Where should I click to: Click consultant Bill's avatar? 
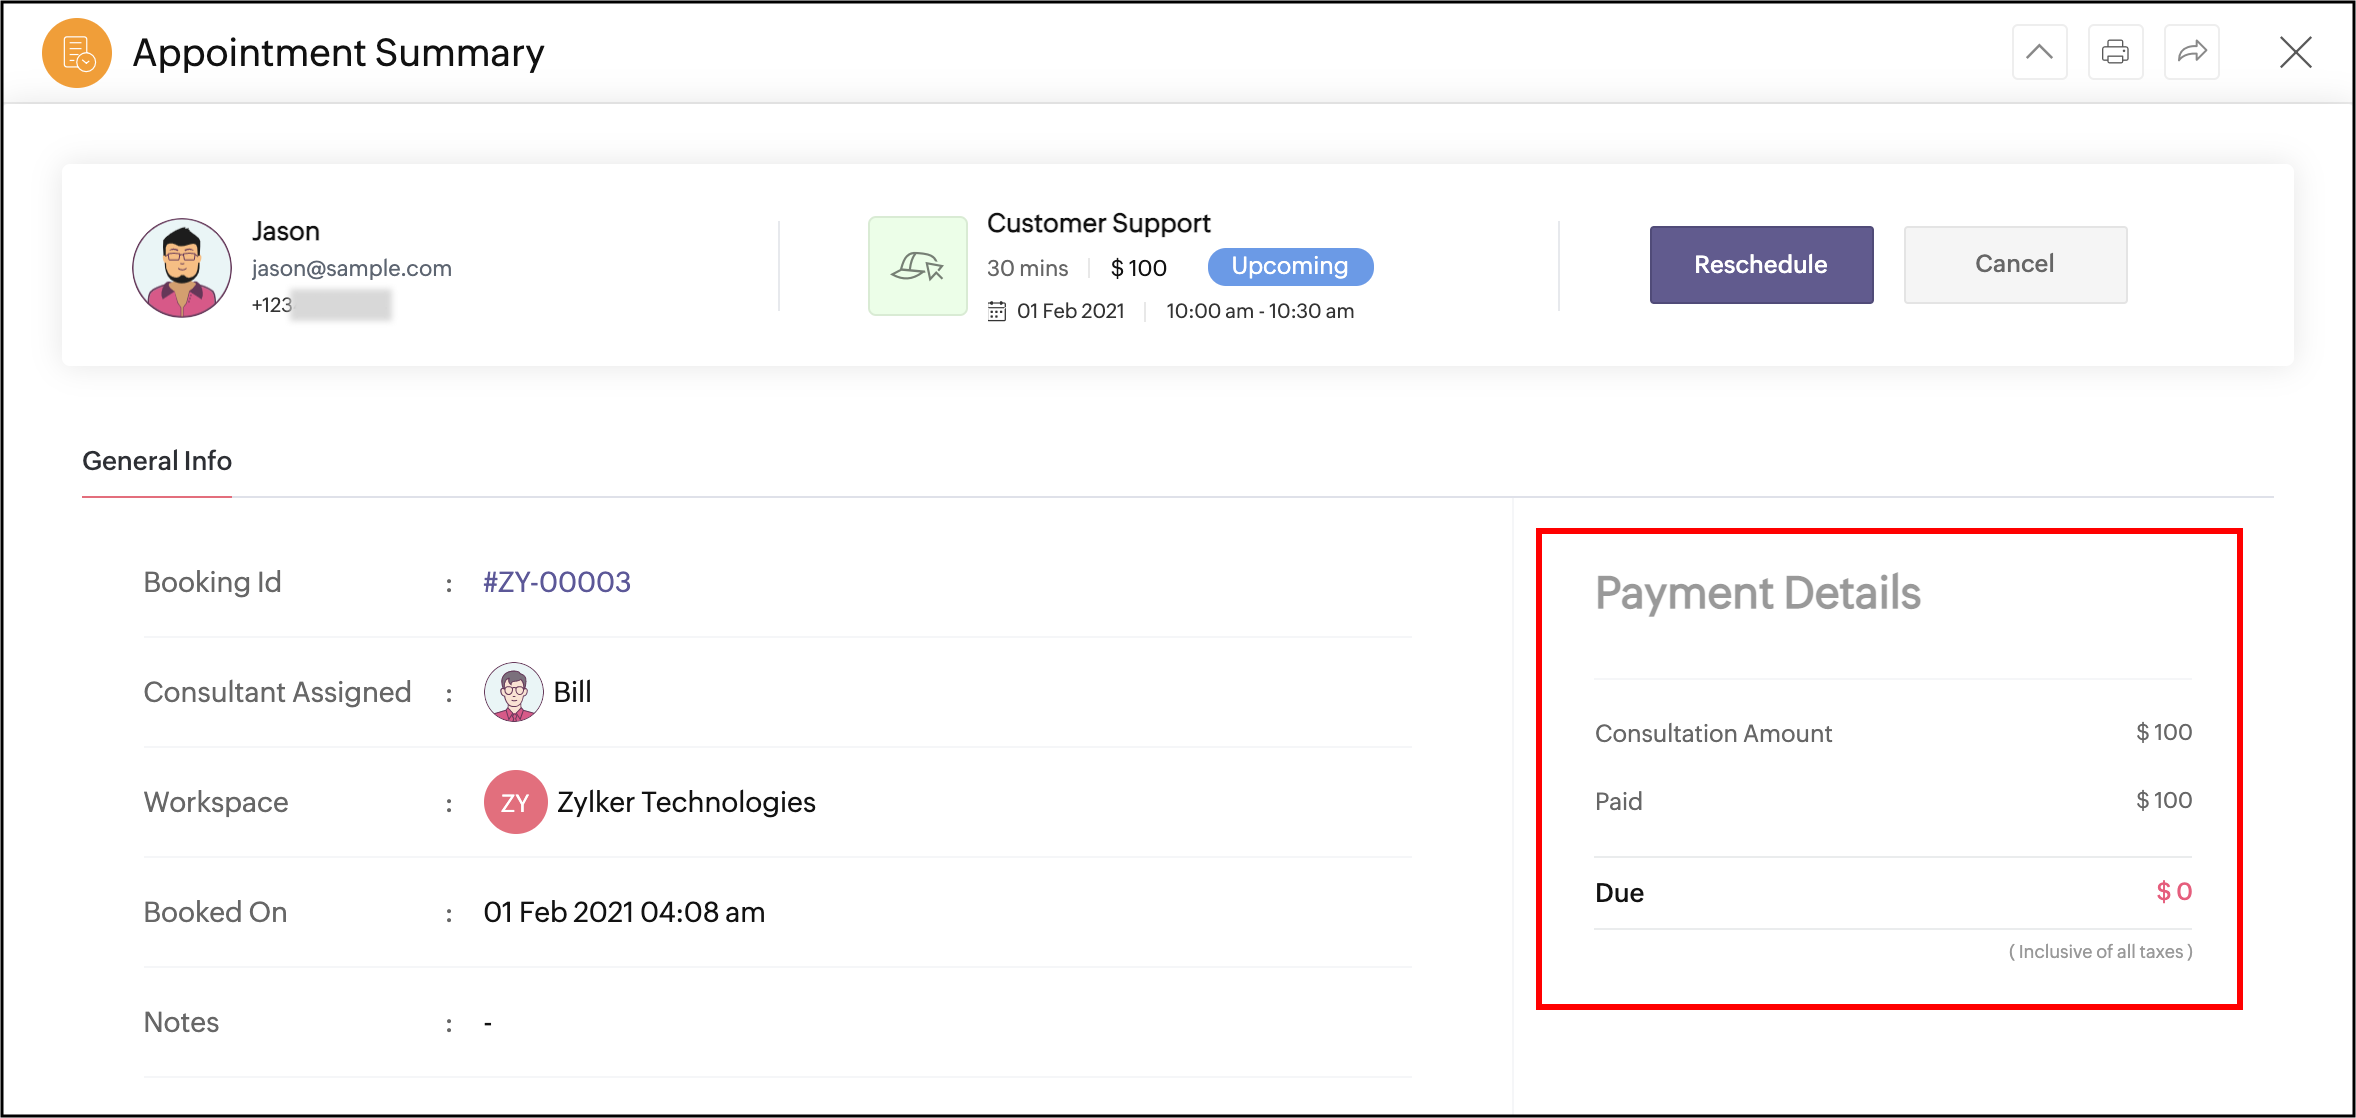pyautogui.click(x=513, y=692)
